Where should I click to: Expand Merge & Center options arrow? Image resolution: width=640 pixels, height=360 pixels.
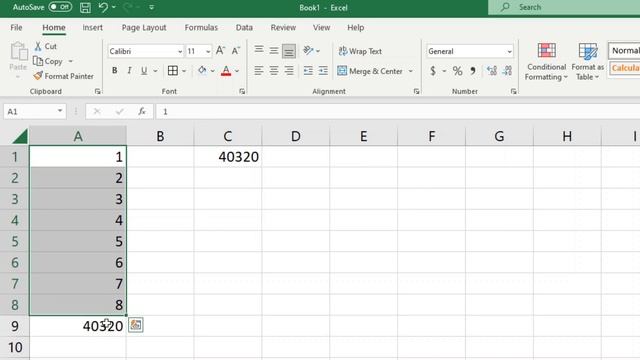click(411, 71)
